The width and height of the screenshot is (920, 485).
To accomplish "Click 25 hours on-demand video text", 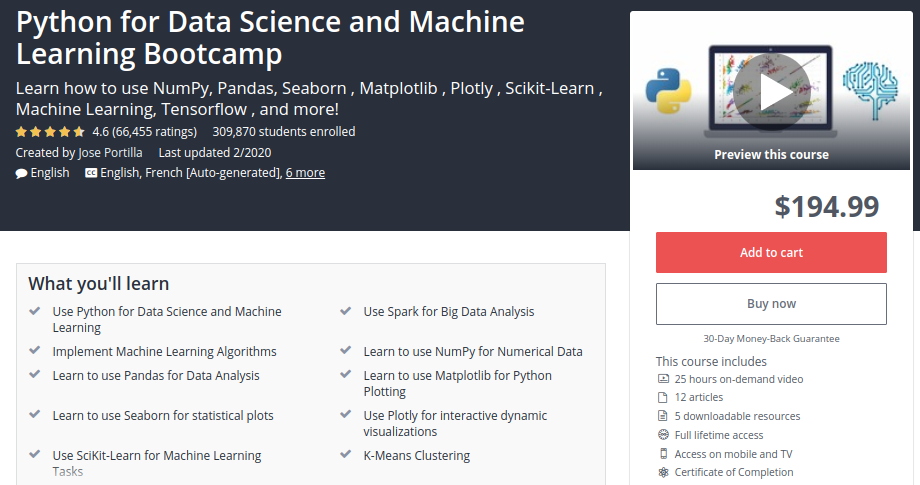I will coord(739,379).
